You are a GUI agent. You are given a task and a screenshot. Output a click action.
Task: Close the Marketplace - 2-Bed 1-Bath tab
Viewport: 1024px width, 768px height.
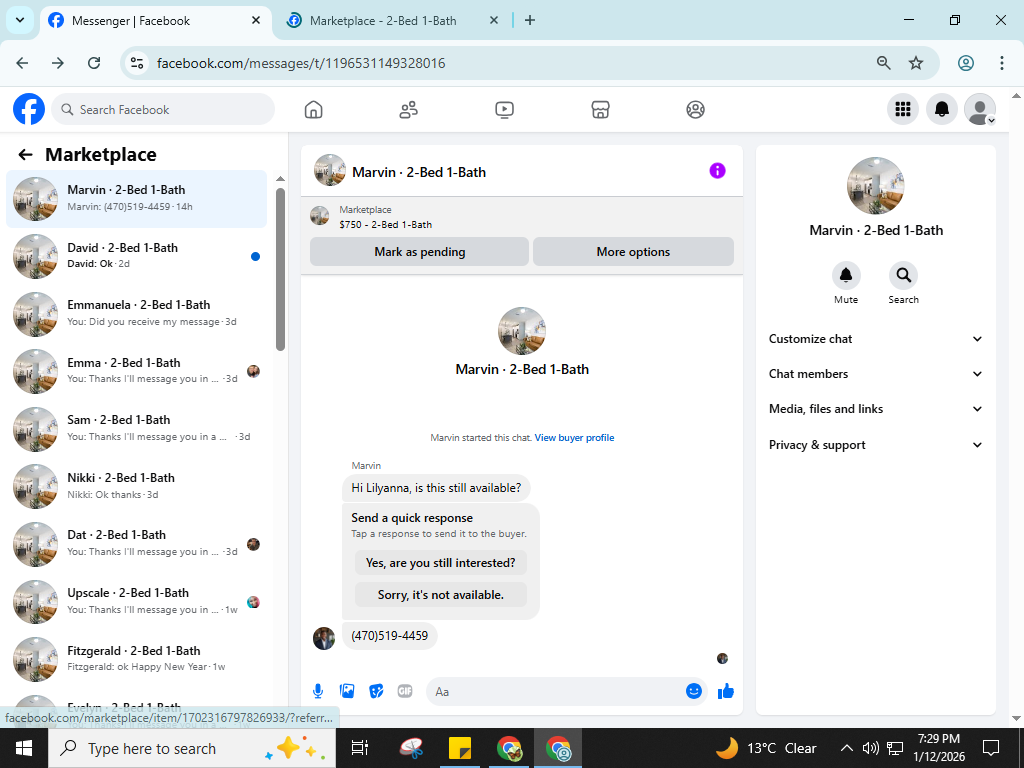494,20
